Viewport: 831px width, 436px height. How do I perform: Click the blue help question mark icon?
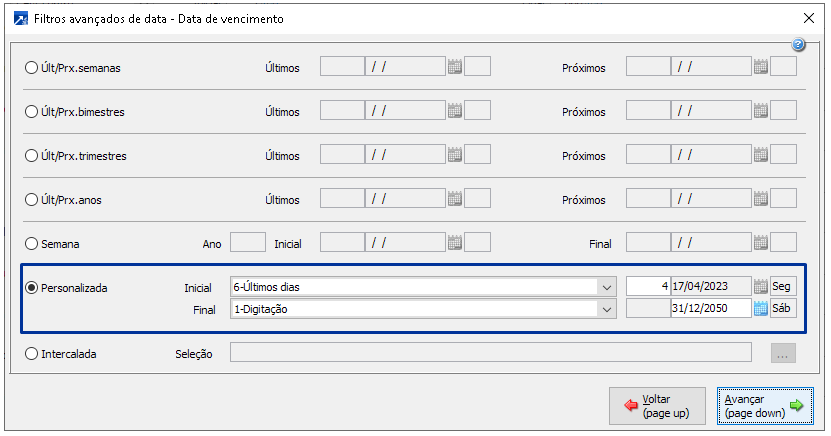point(799,45)
